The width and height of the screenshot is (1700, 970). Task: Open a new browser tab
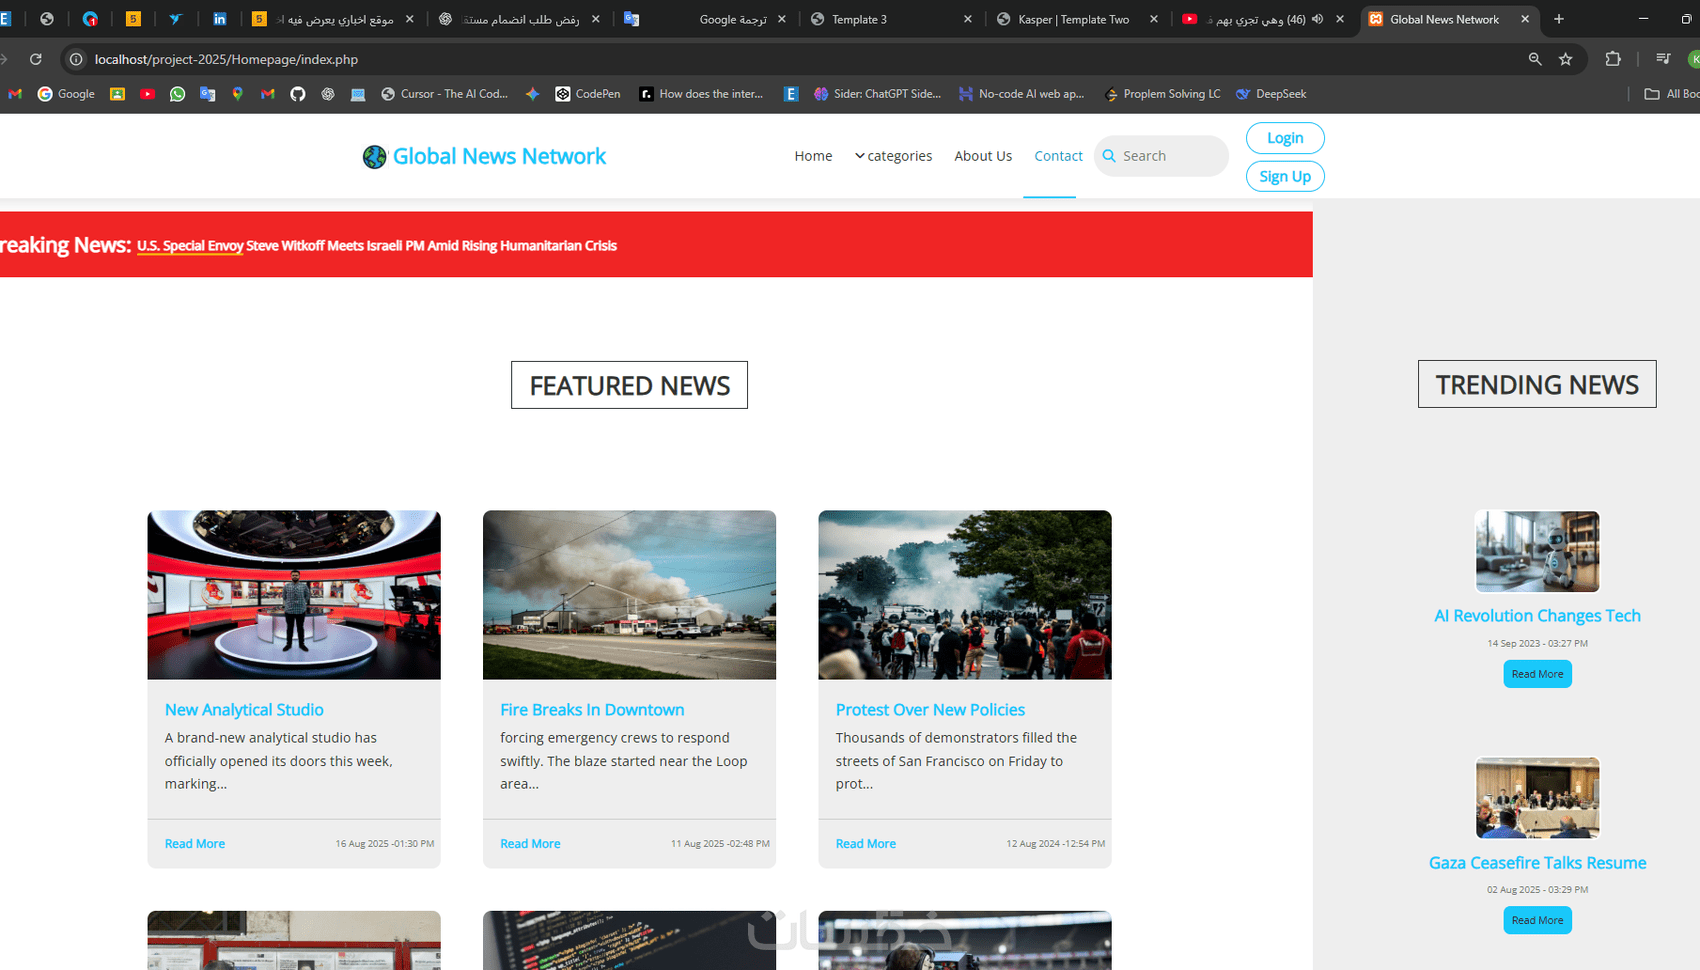tap(1558, 19)
